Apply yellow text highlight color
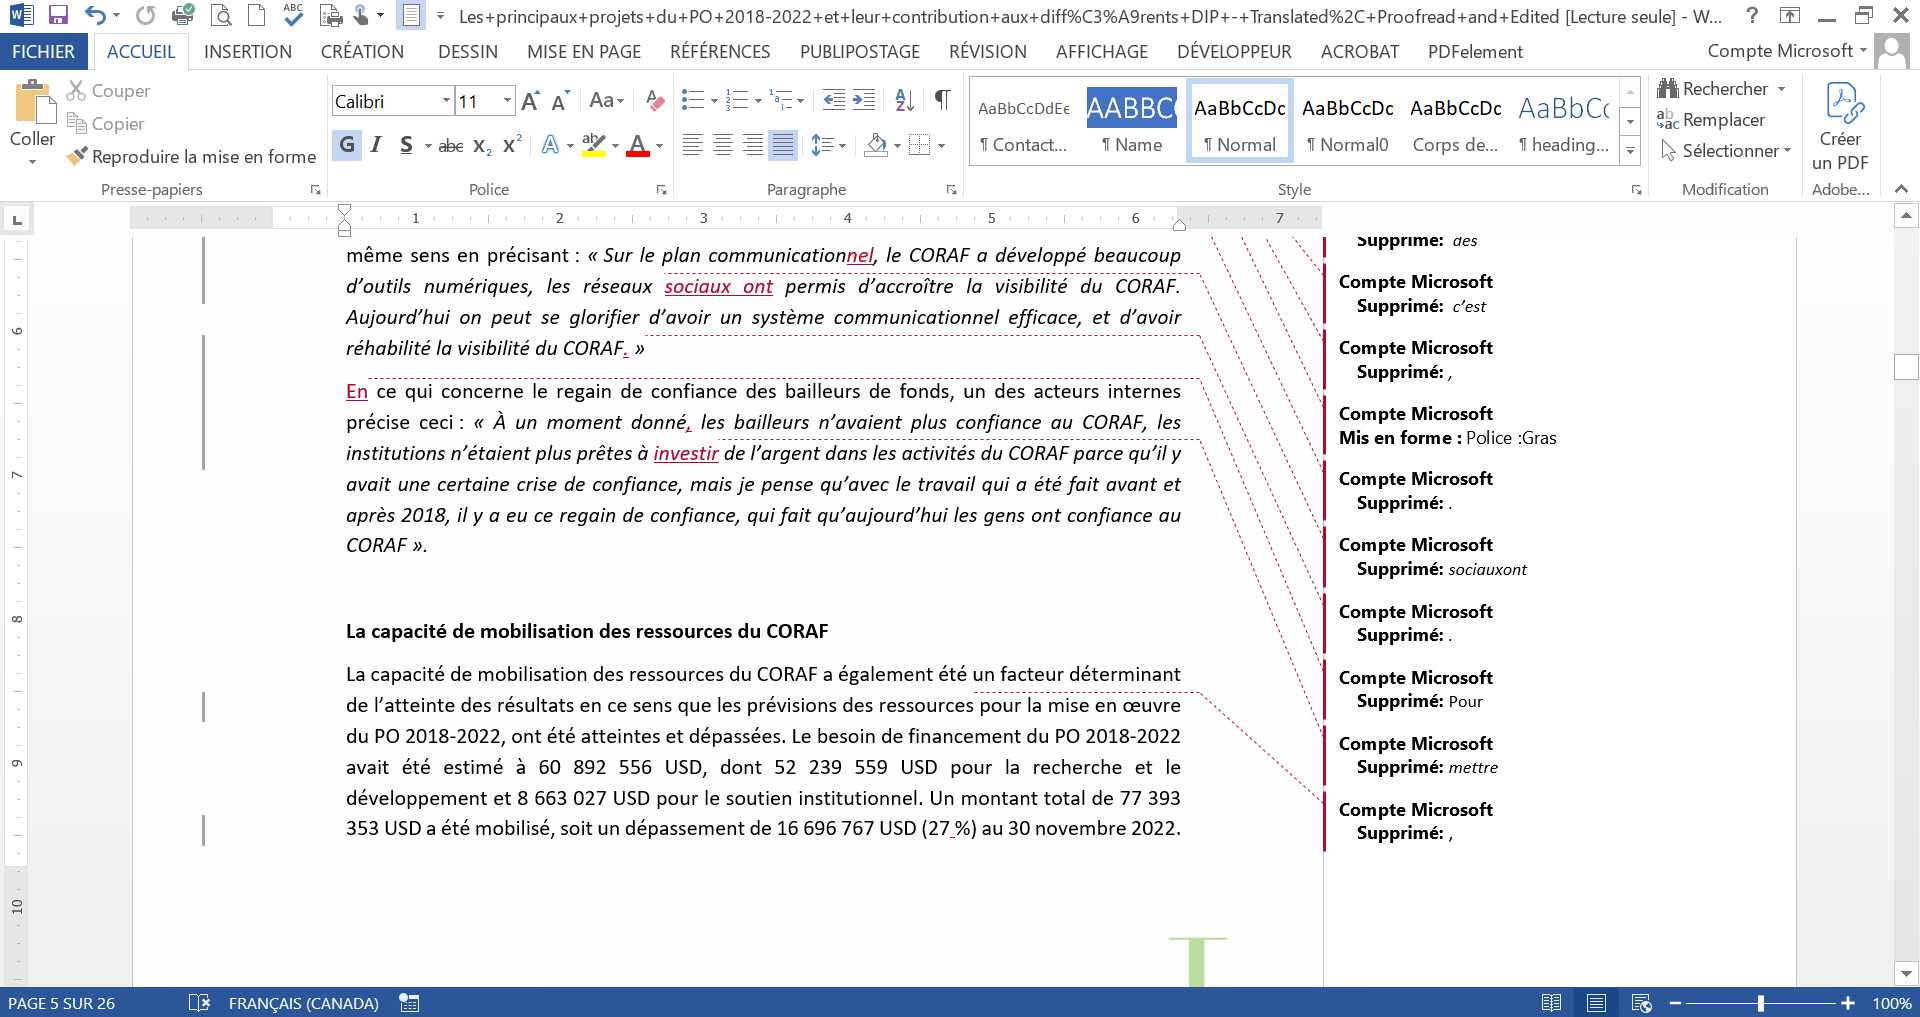 594,146
